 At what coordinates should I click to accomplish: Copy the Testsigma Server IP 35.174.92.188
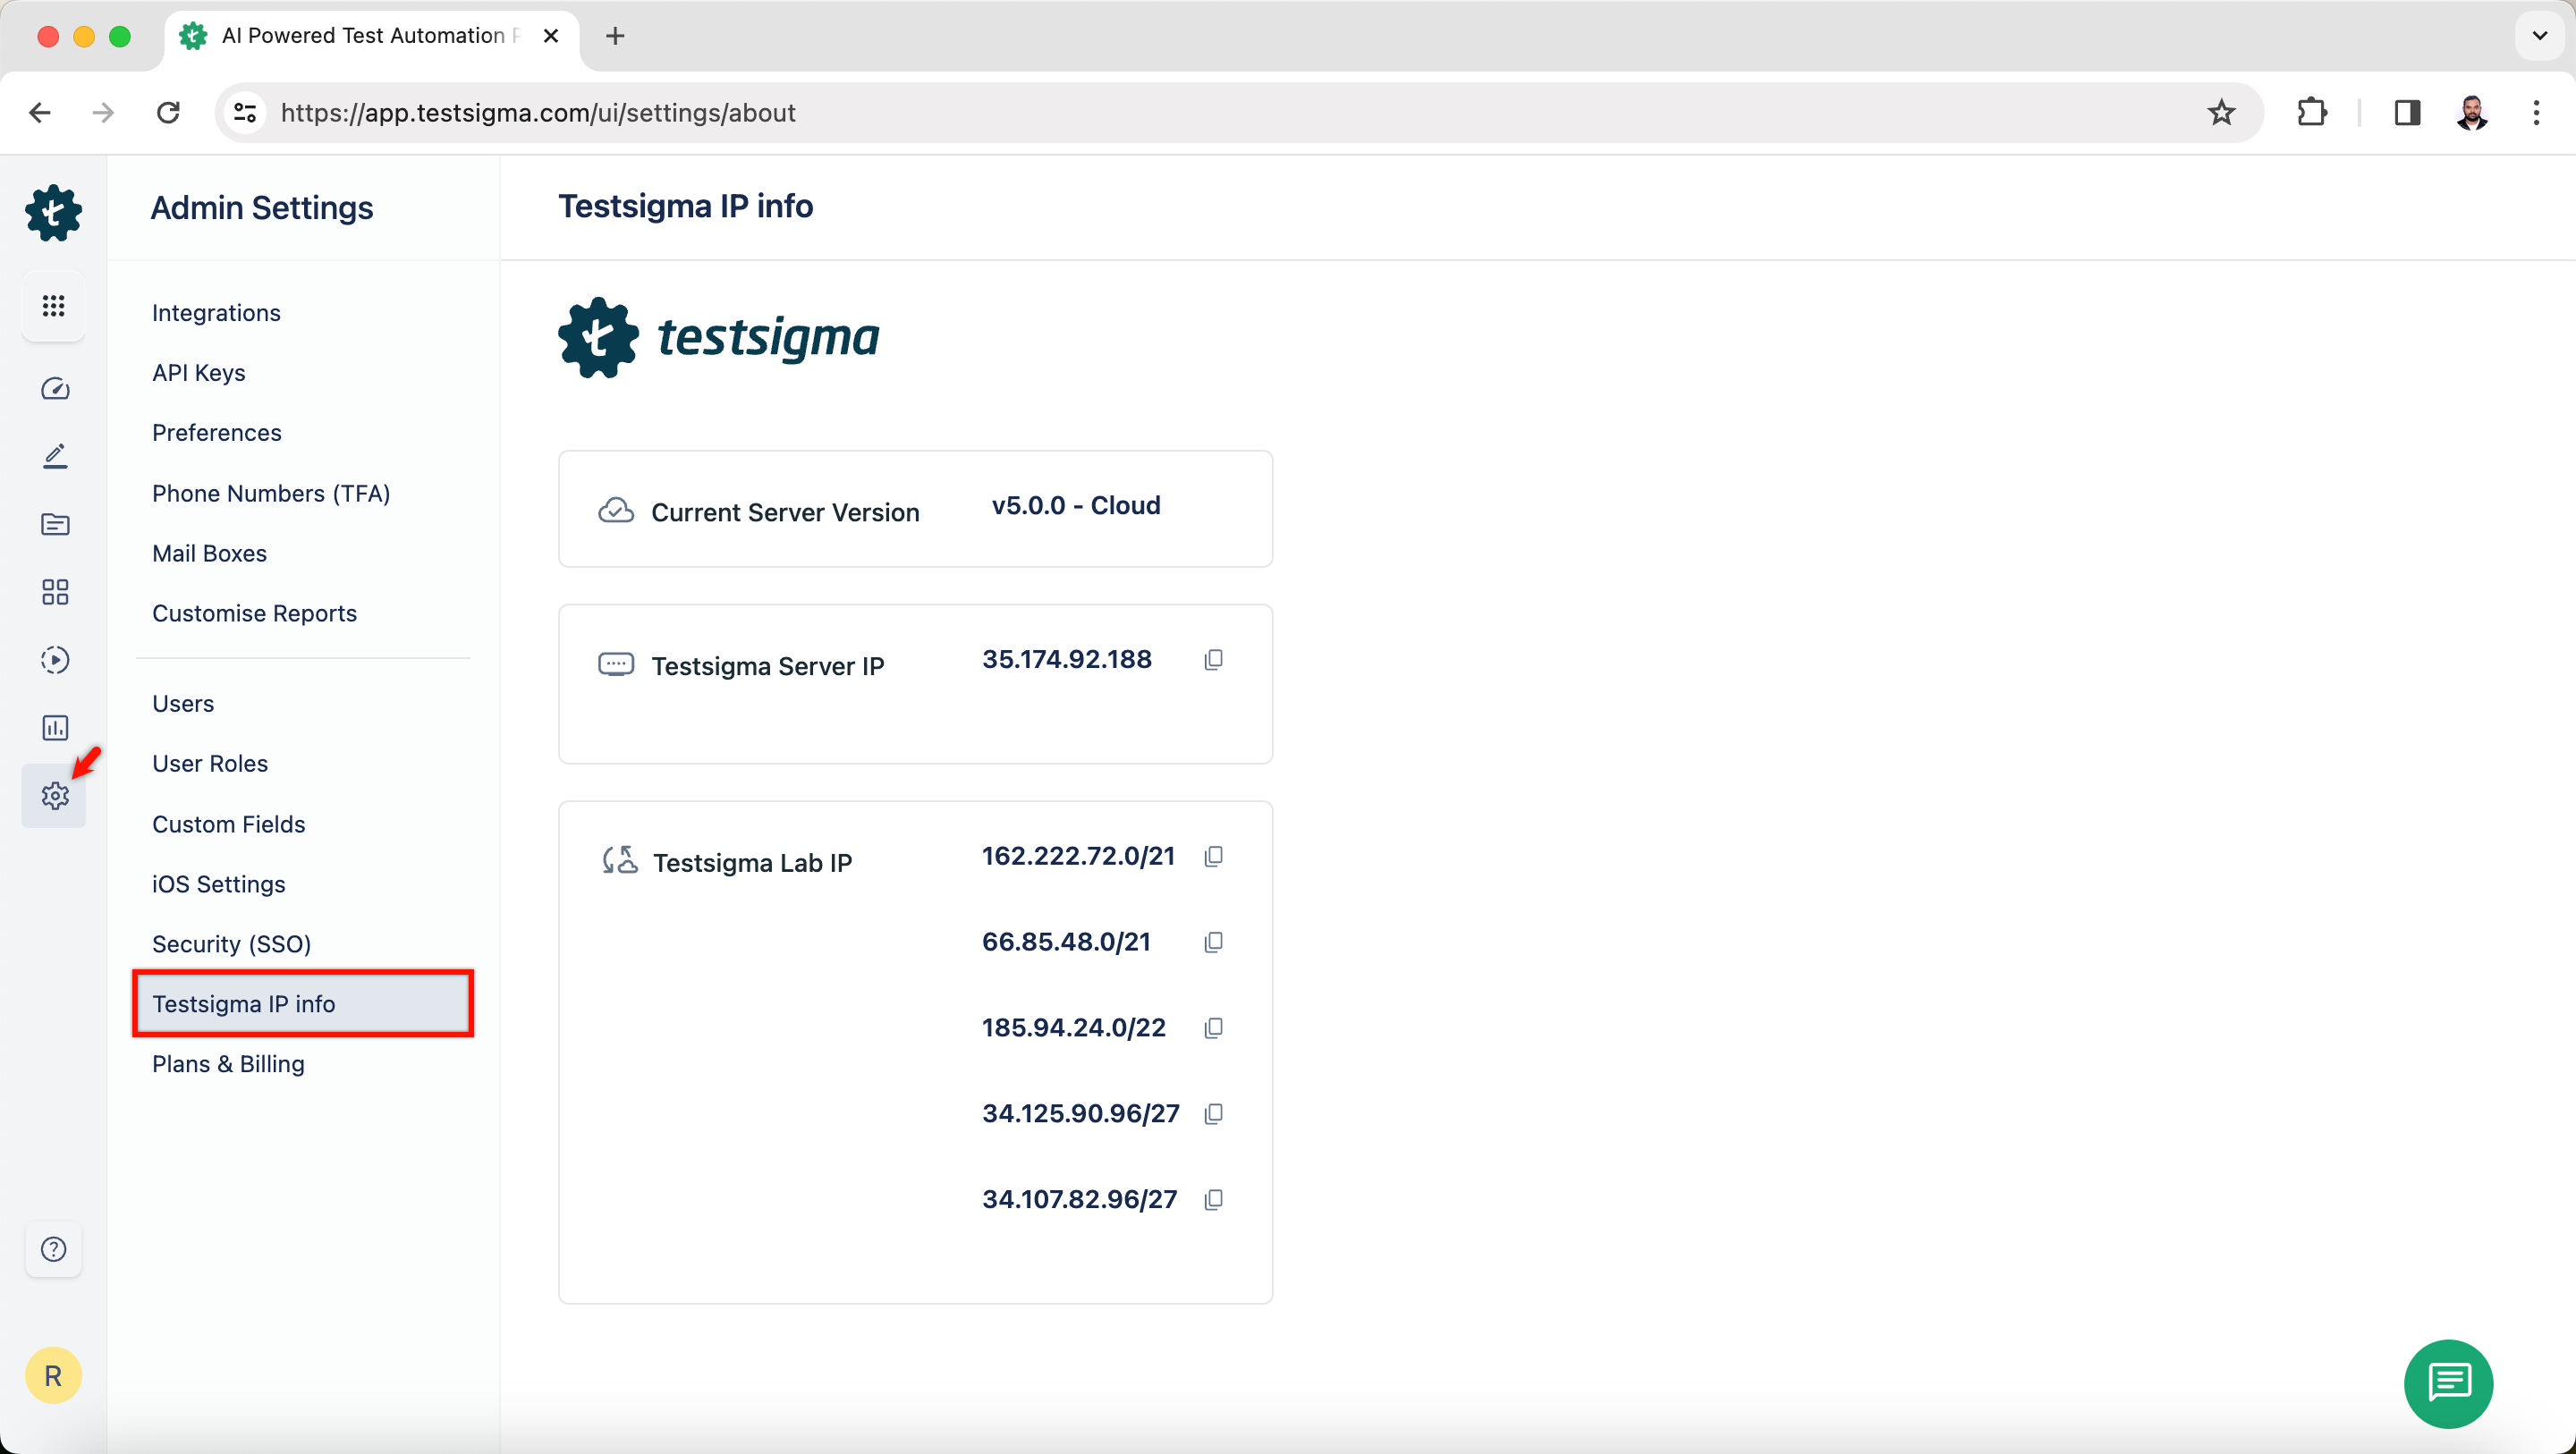point(1214,660)
